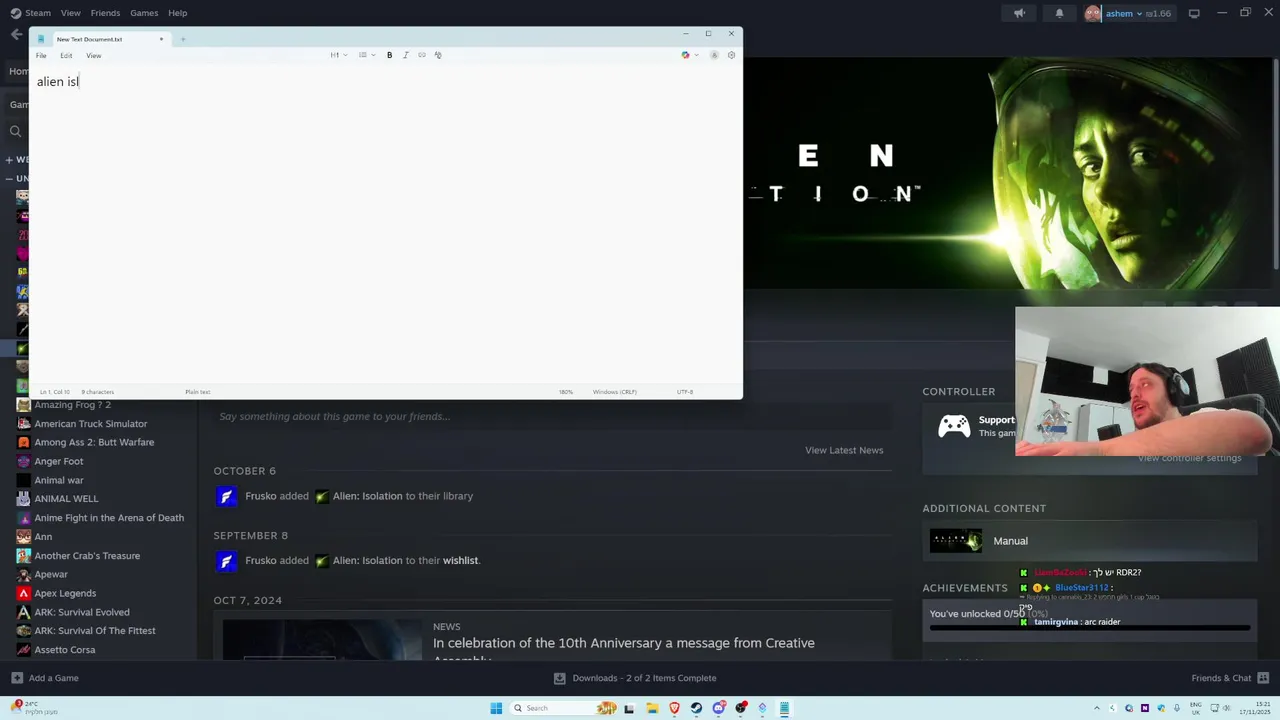Click Steam page vertical scrollbar
The image size is (1280, 720).
pyautogui.click(x=1275, y=165)
